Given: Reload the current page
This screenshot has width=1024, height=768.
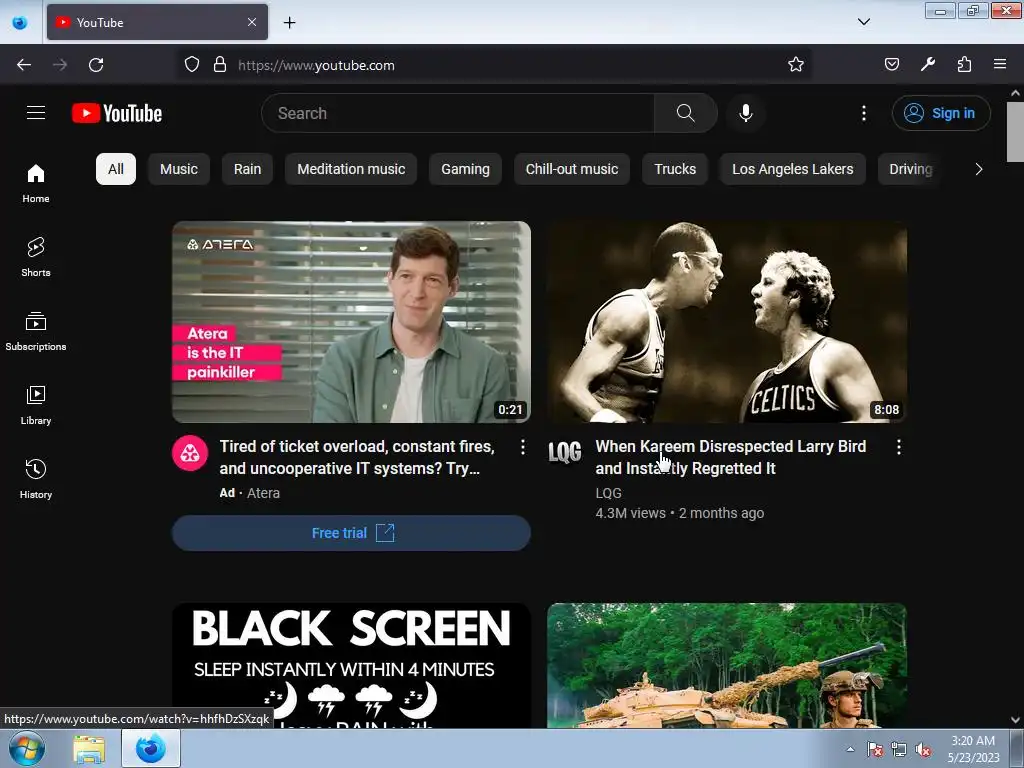Looking at the screenshot, I should coord(96,65).
